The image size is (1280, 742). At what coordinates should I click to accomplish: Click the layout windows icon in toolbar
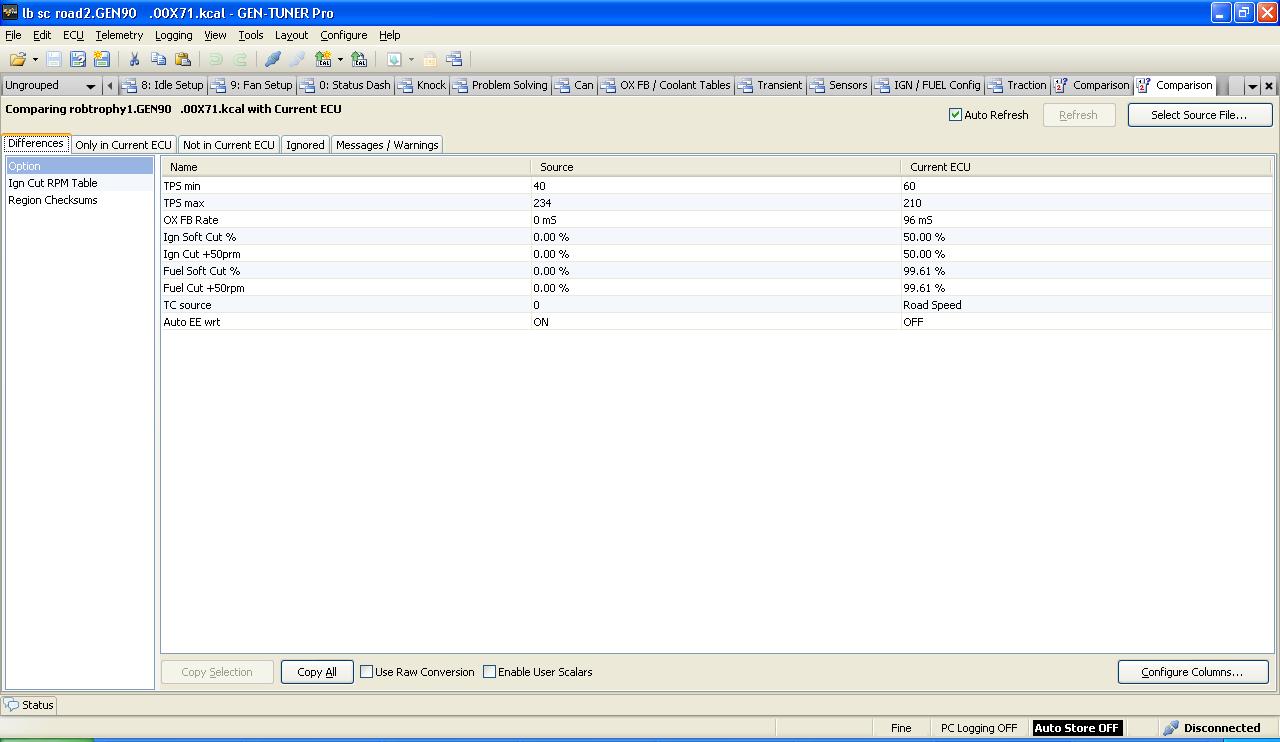(454, 60)
